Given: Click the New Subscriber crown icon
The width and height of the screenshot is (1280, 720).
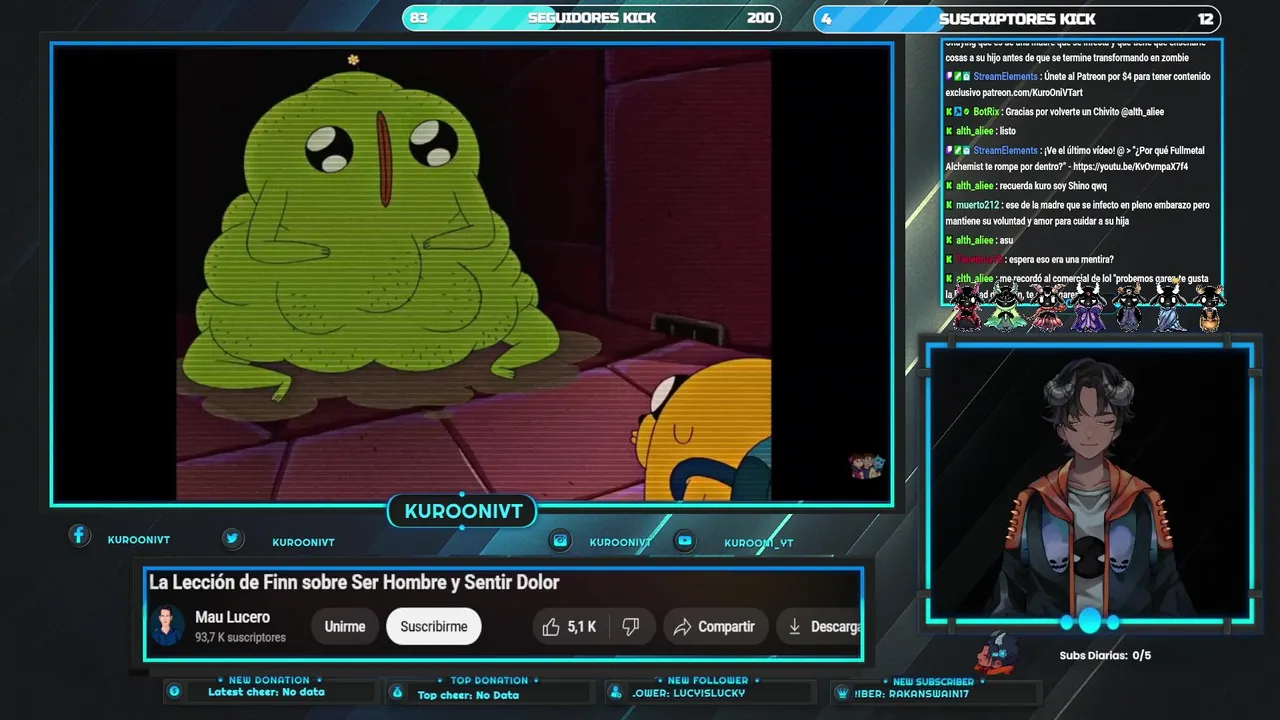Looking at the screenshot, I should [842, 693].
